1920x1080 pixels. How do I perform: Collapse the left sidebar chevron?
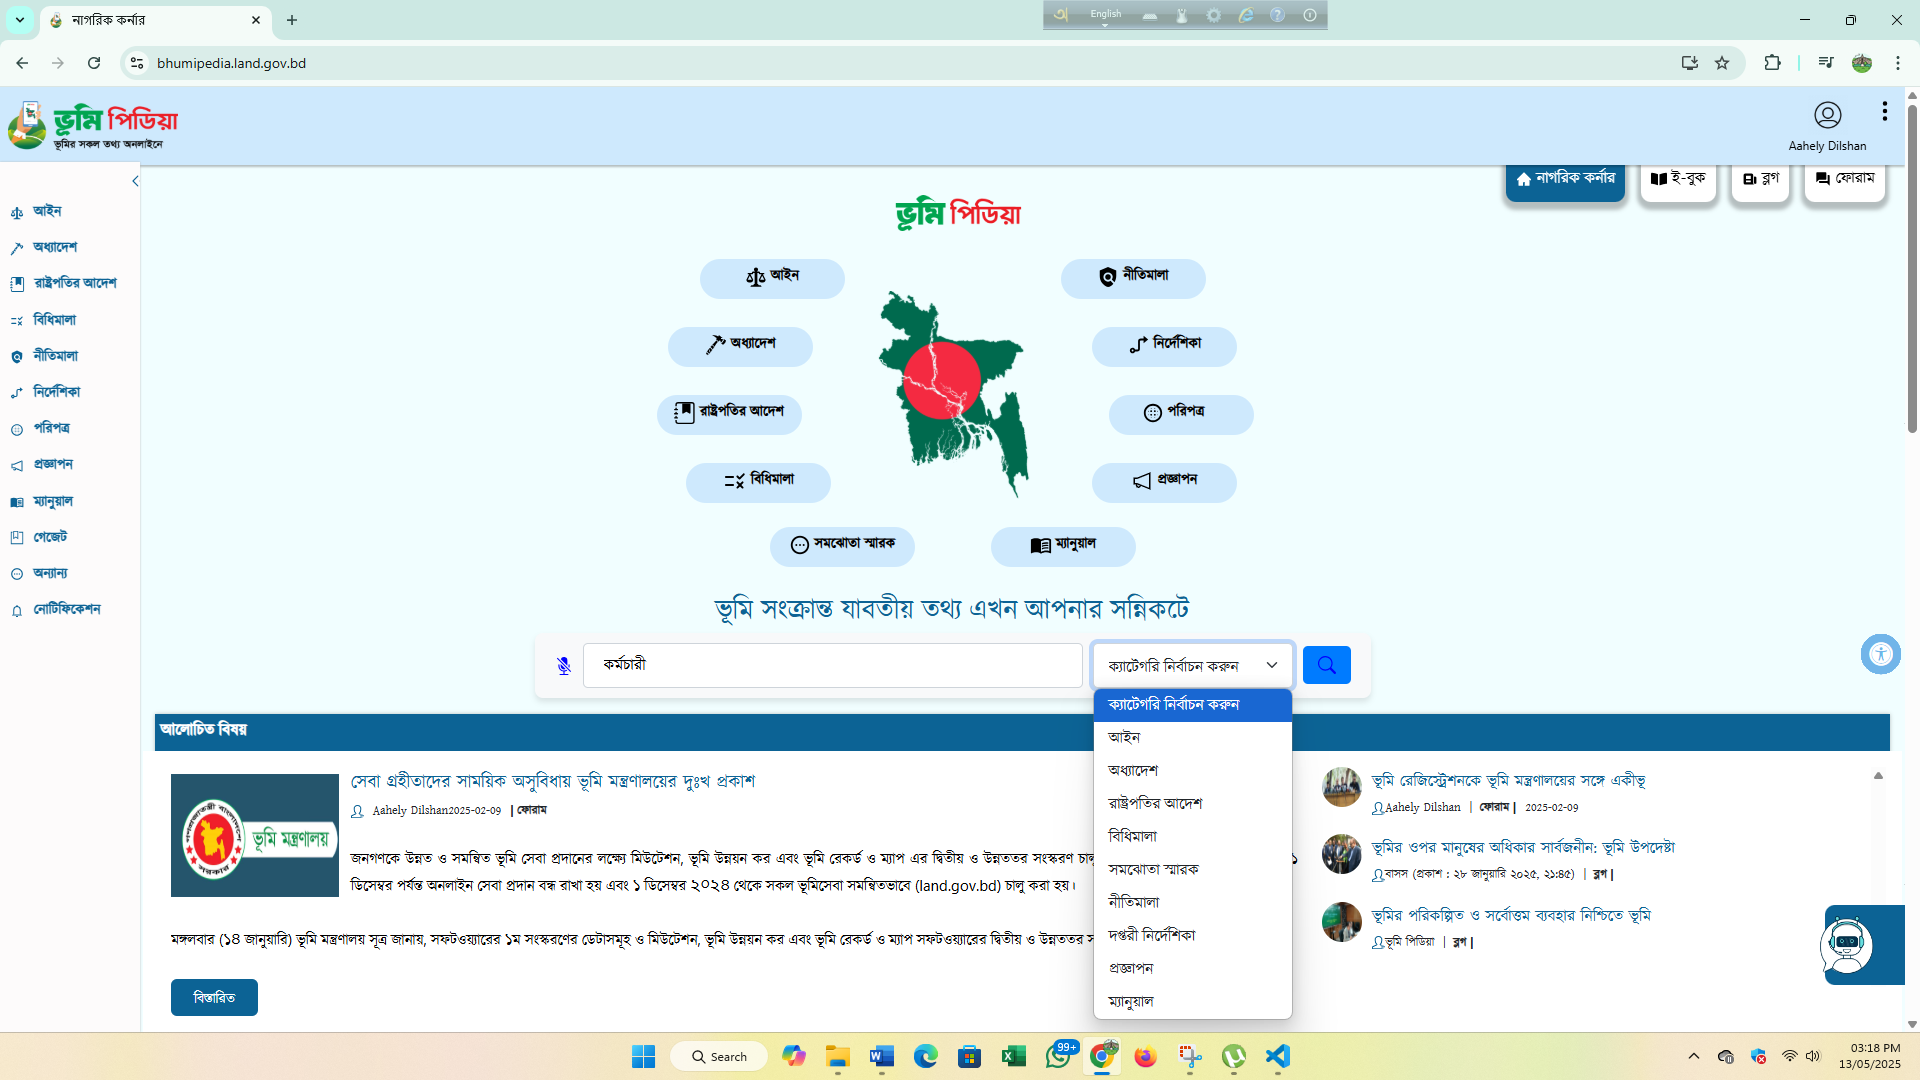(x=135, y=181)
